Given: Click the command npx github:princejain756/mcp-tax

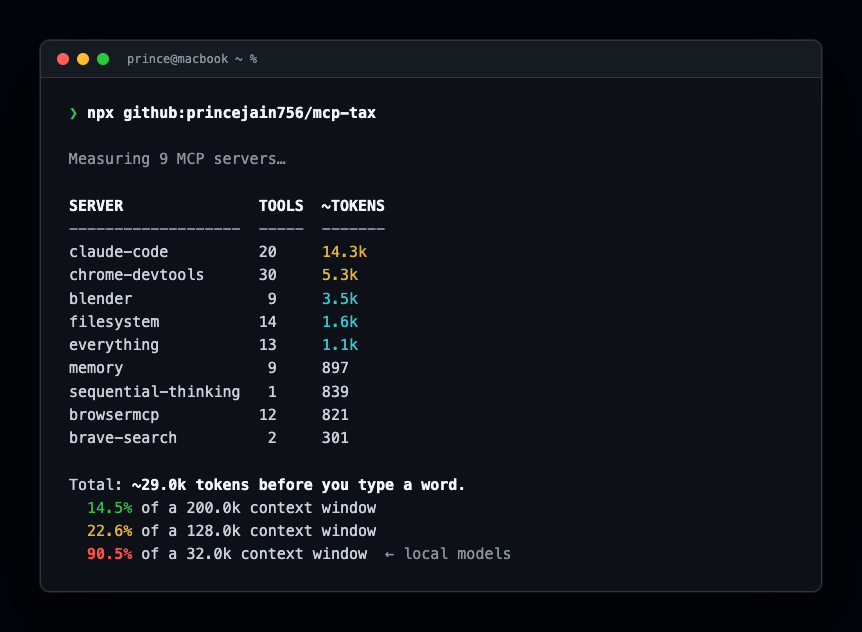Looking at the screenshot, I should pos(231,113).
